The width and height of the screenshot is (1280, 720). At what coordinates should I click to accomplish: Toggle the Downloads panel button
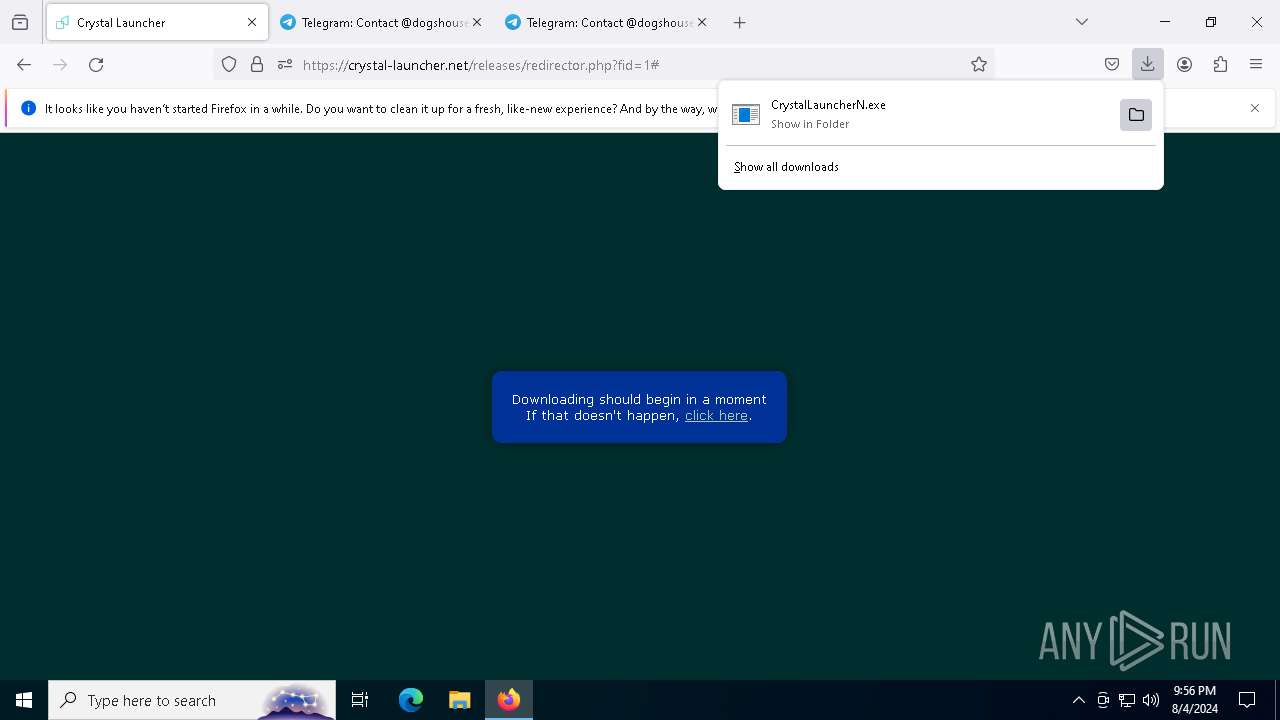1148,65
